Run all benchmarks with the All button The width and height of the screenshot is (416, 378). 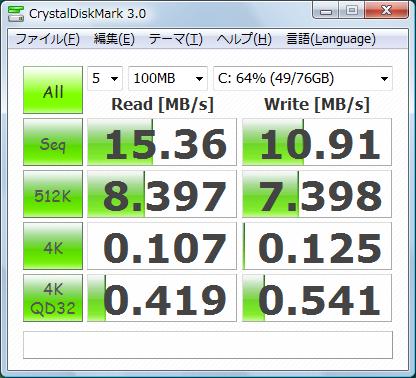pyautogui.click(x=53, y=90)
